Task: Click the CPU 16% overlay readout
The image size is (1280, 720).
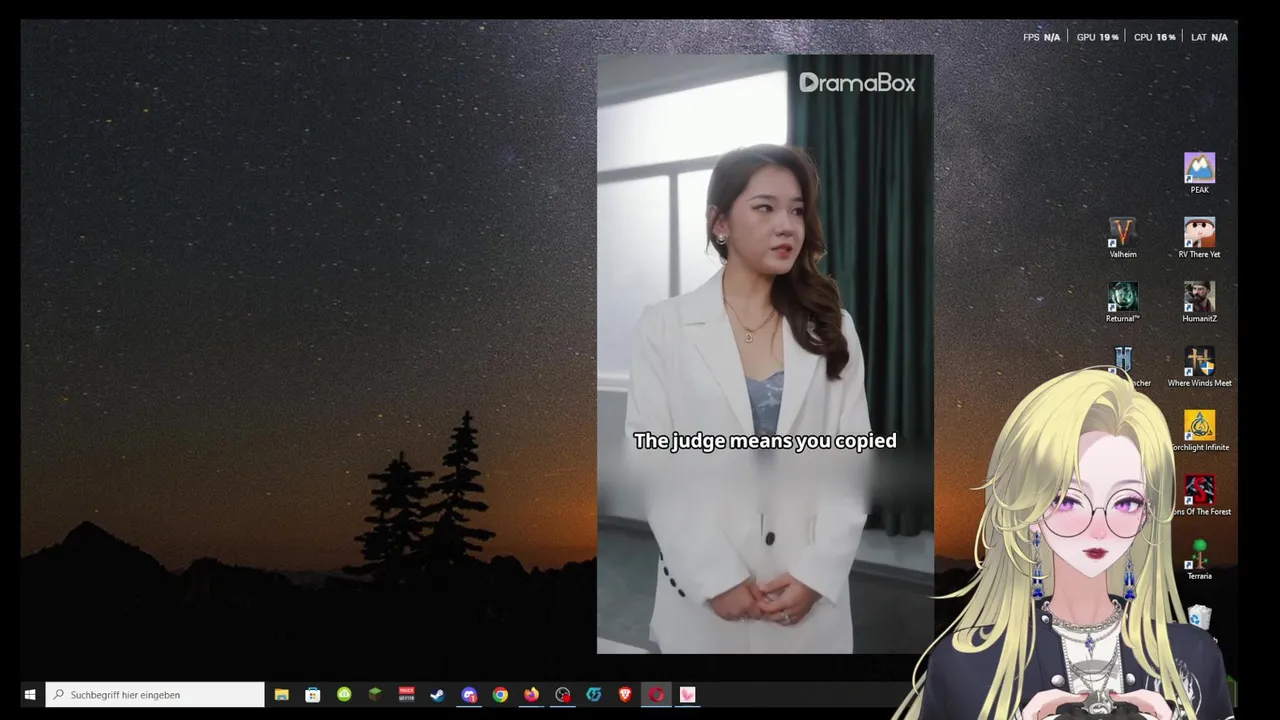Action: (x=1155, y=37)
